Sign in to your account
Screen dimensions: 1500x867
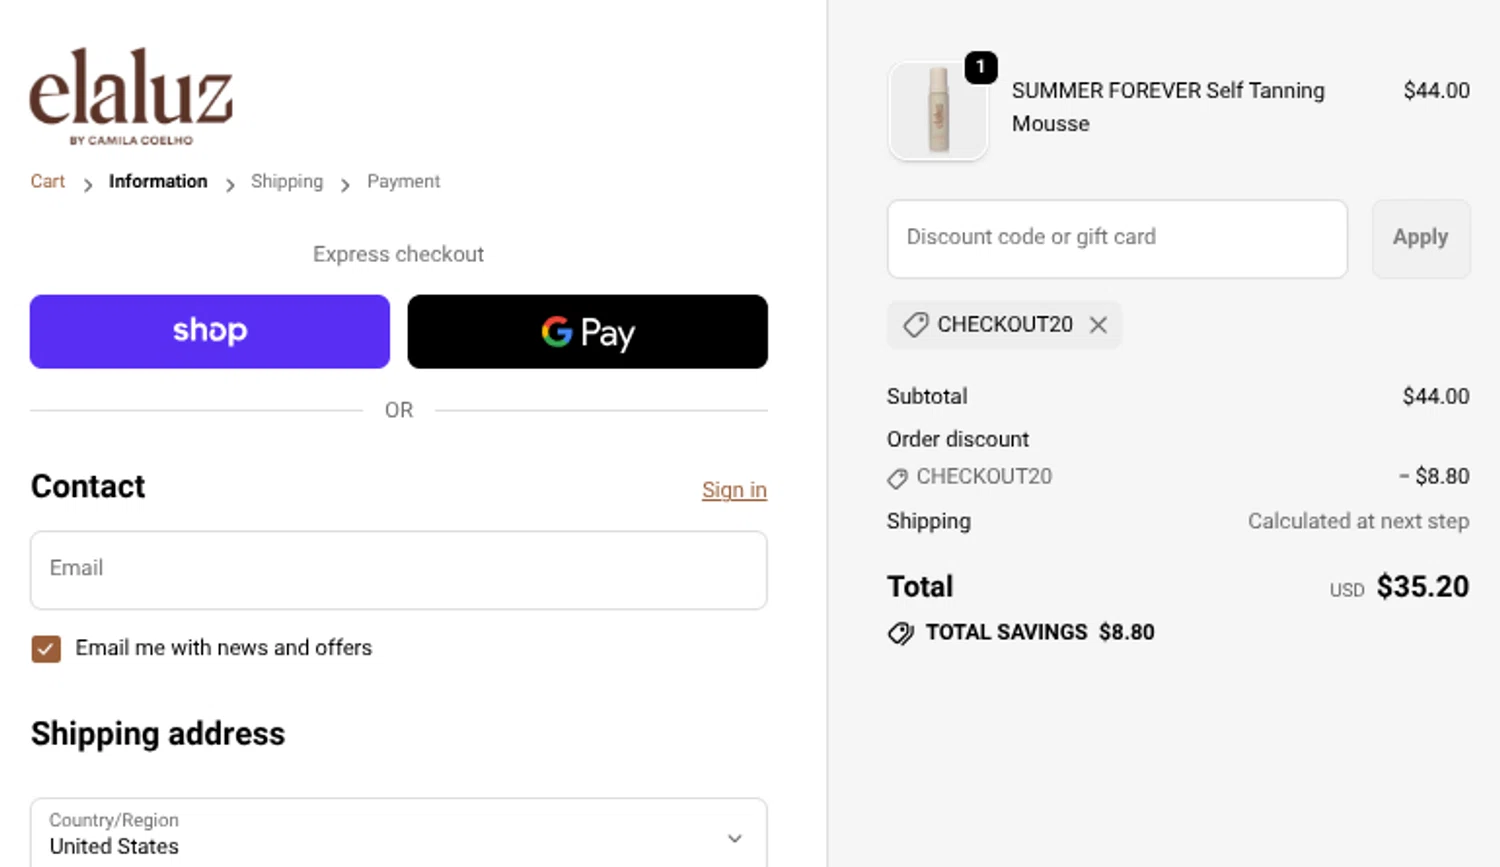734,490
